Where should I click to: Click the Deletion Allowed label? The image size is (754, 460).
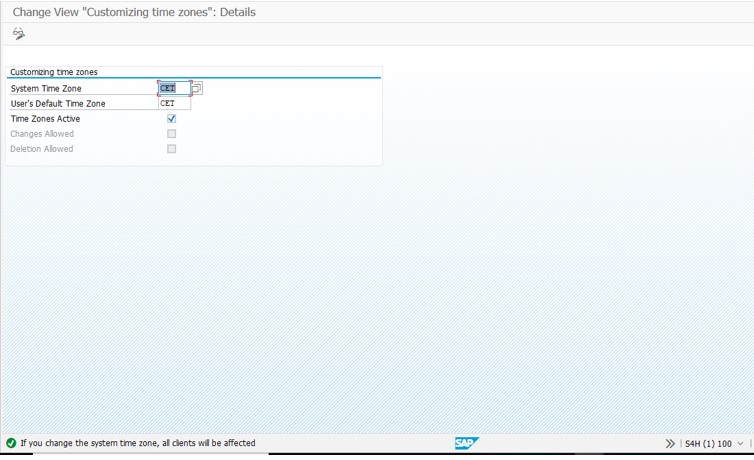point(42,149)
